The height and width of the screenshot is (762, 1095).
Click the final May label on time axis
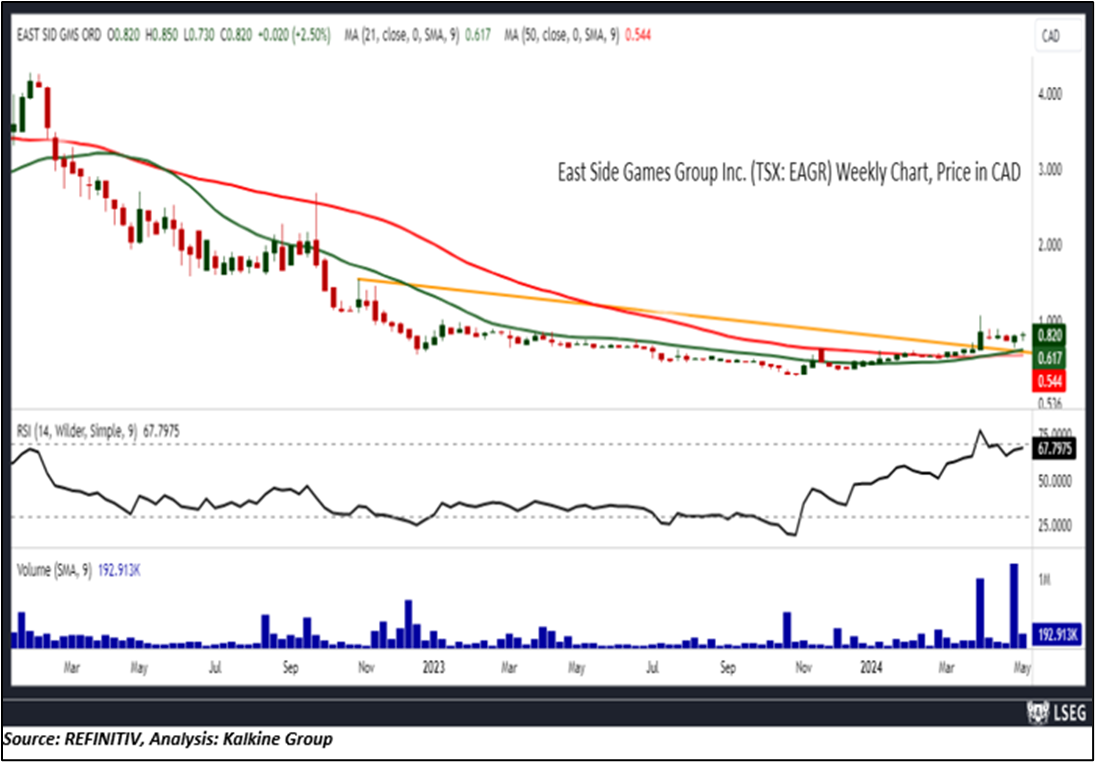coord(1022,668)
